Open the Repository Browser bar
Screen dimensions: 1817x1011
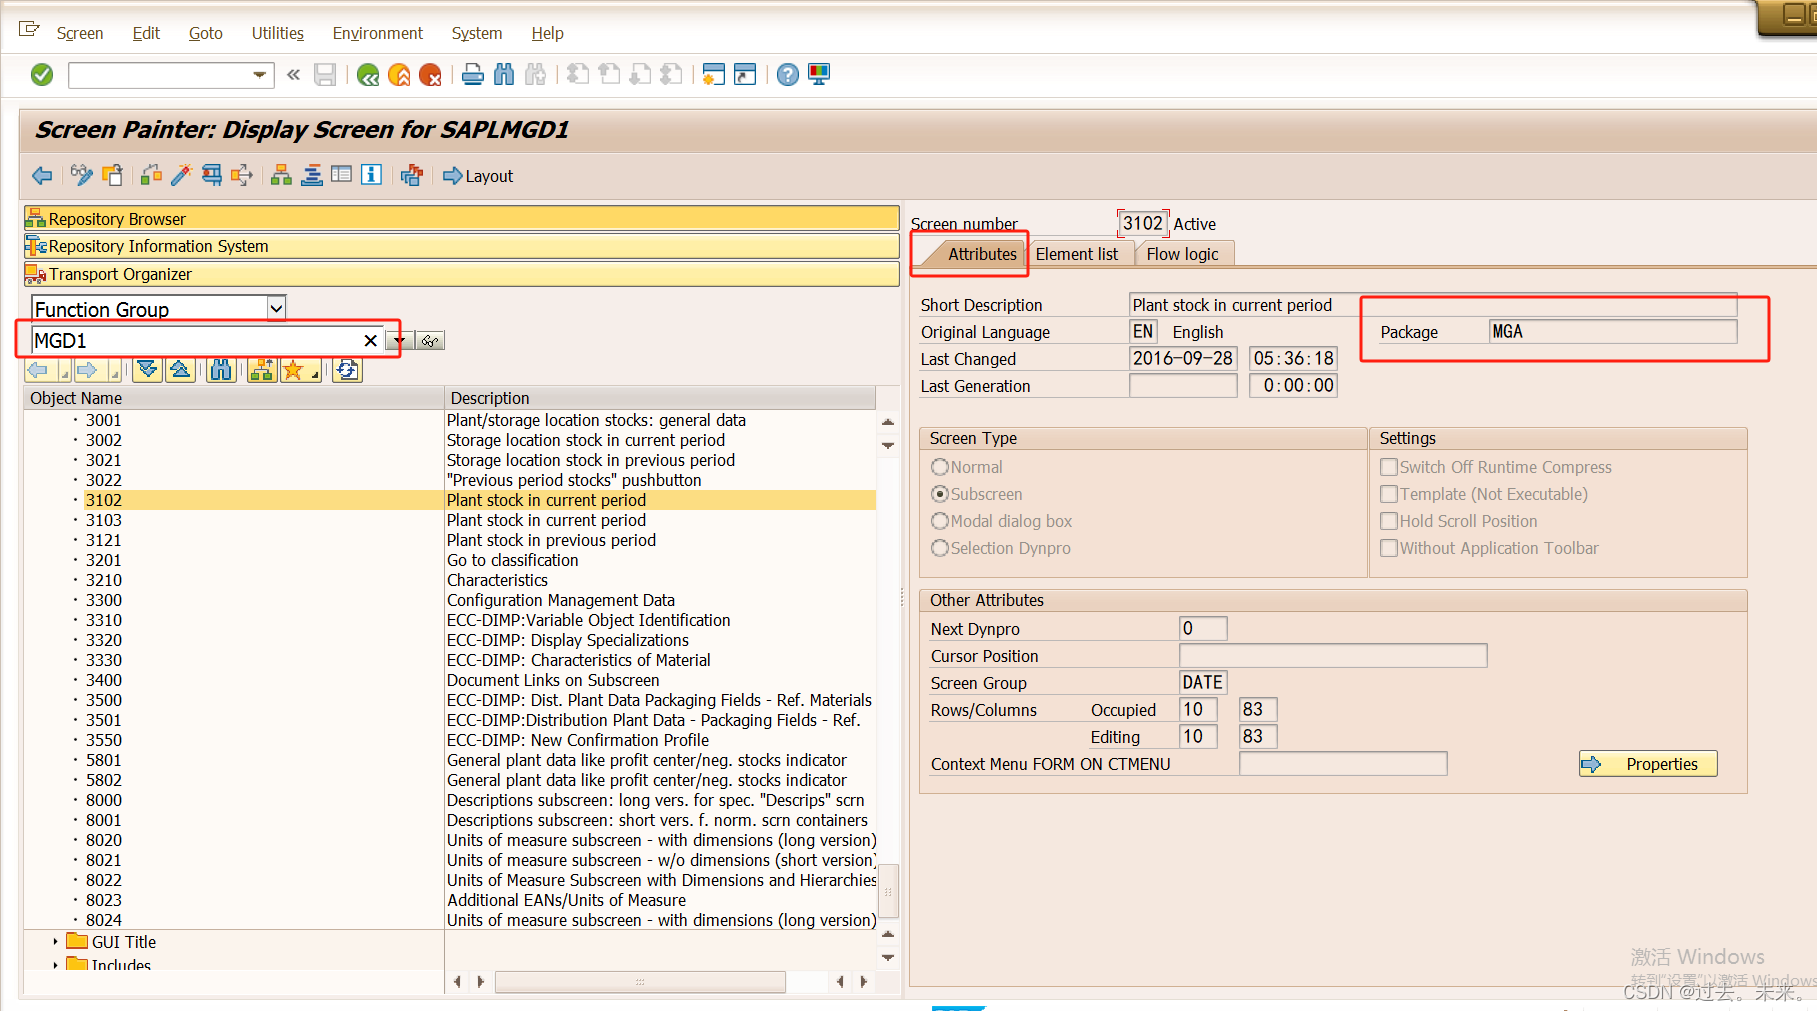pyautogui.click(x=461, y=218)
